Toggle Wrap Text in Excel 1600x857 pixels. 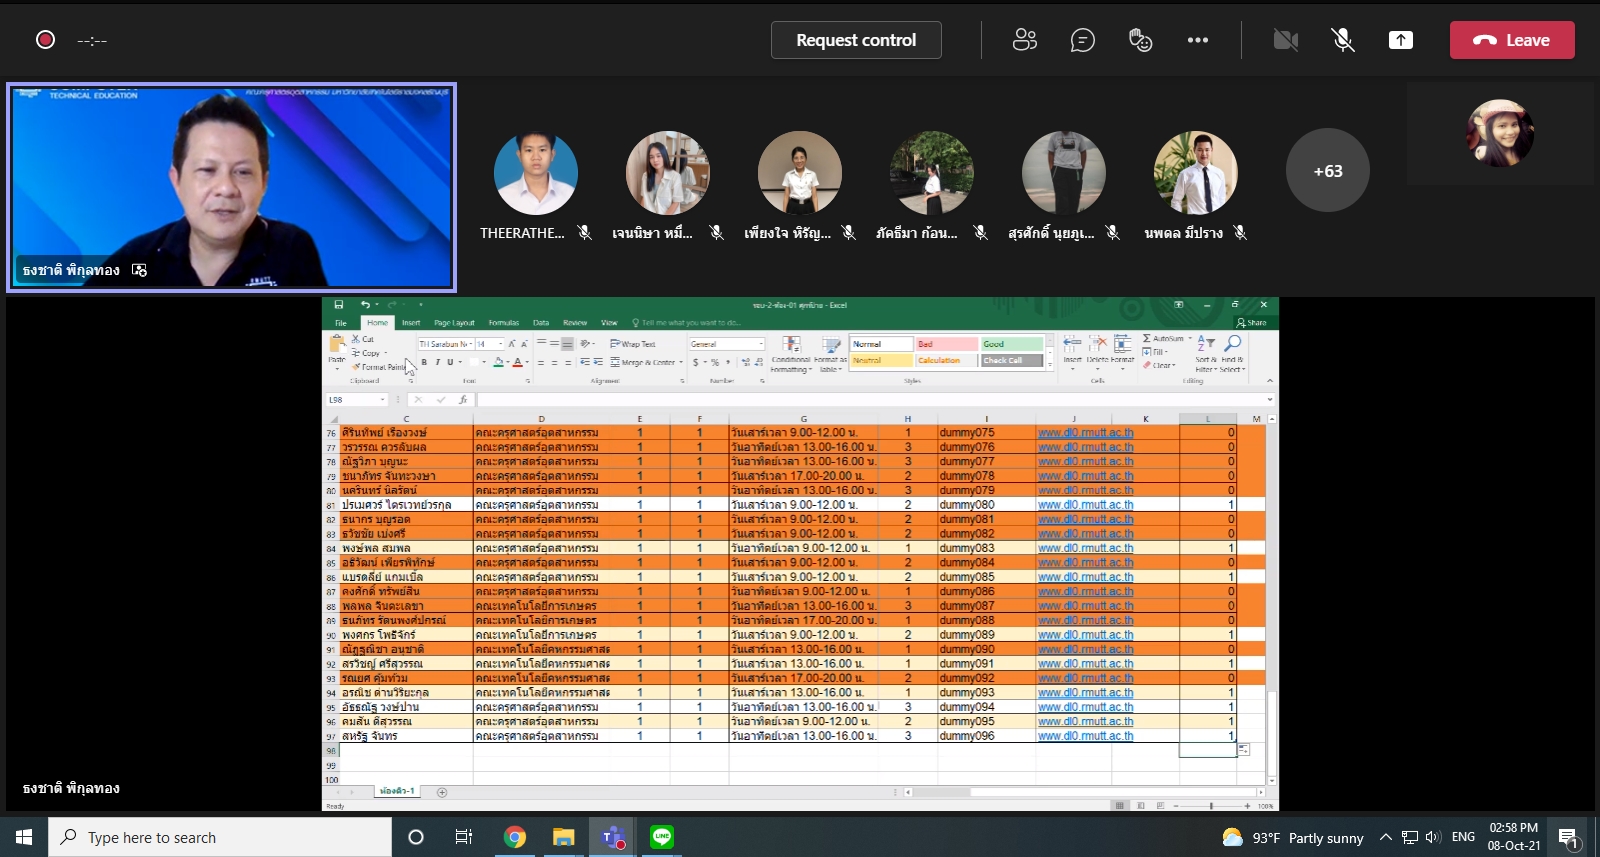[632, 344]
